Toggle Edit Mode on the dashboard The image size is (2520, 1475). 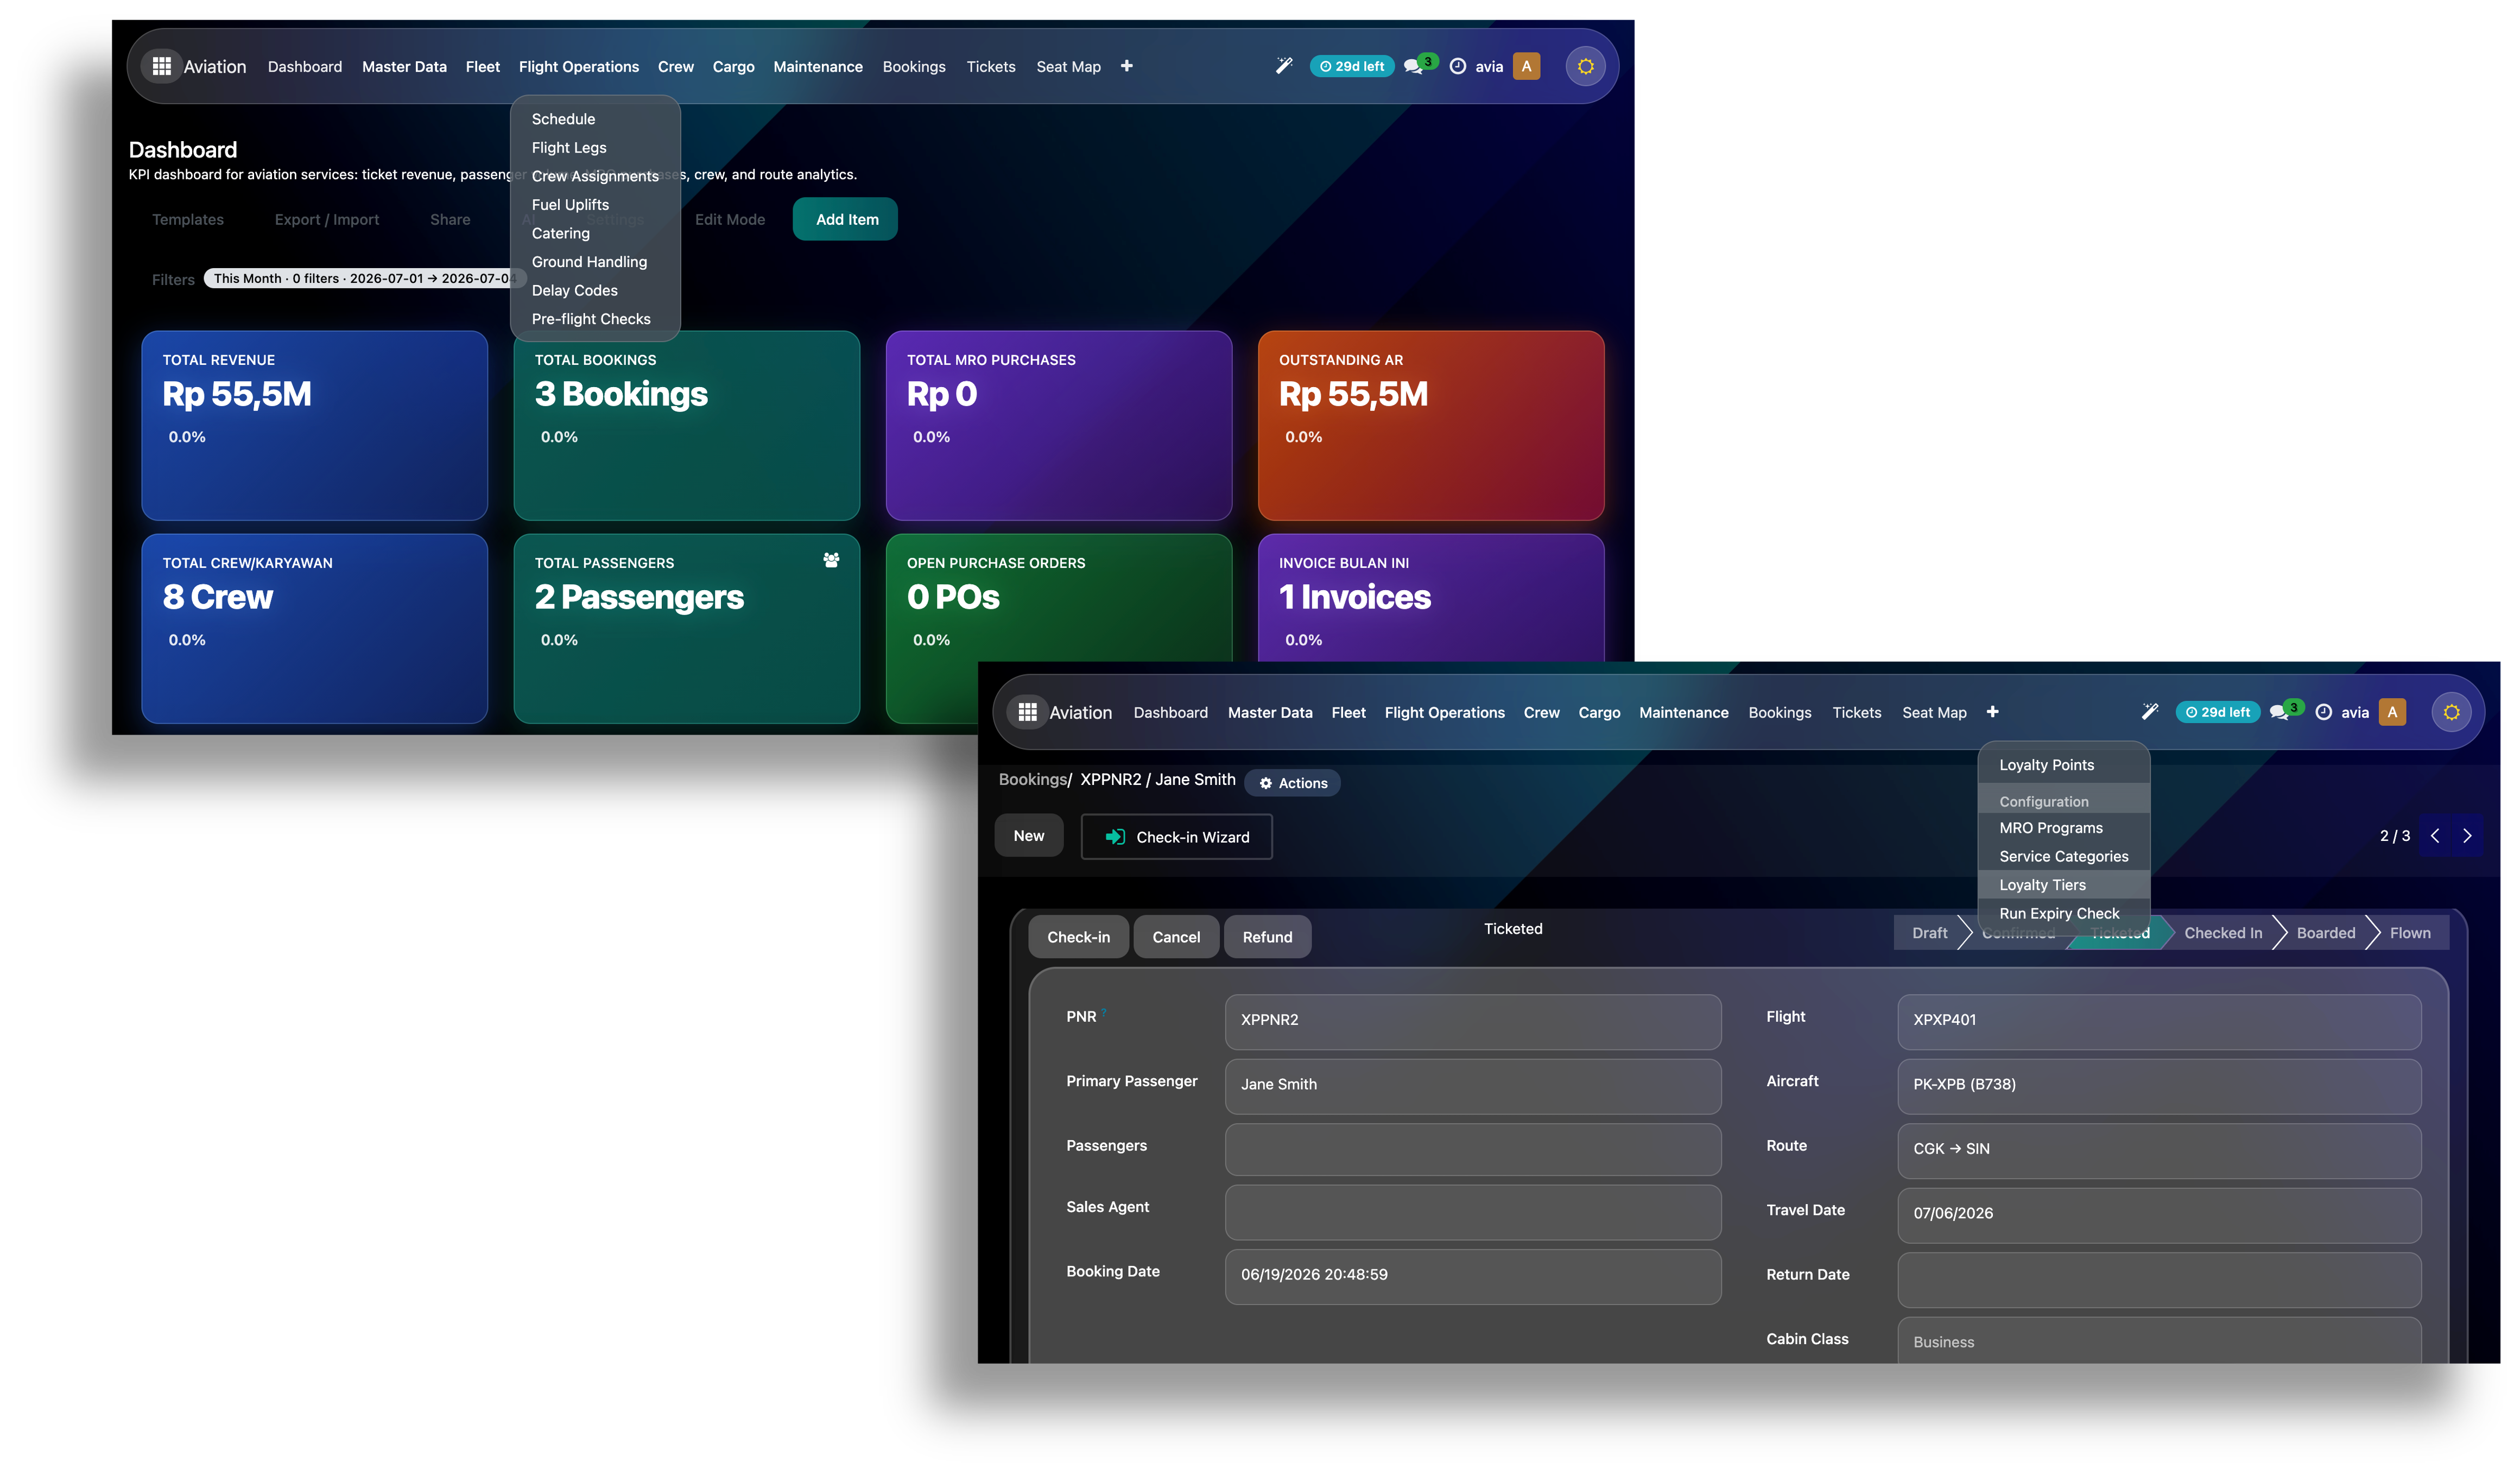[730, 220]
